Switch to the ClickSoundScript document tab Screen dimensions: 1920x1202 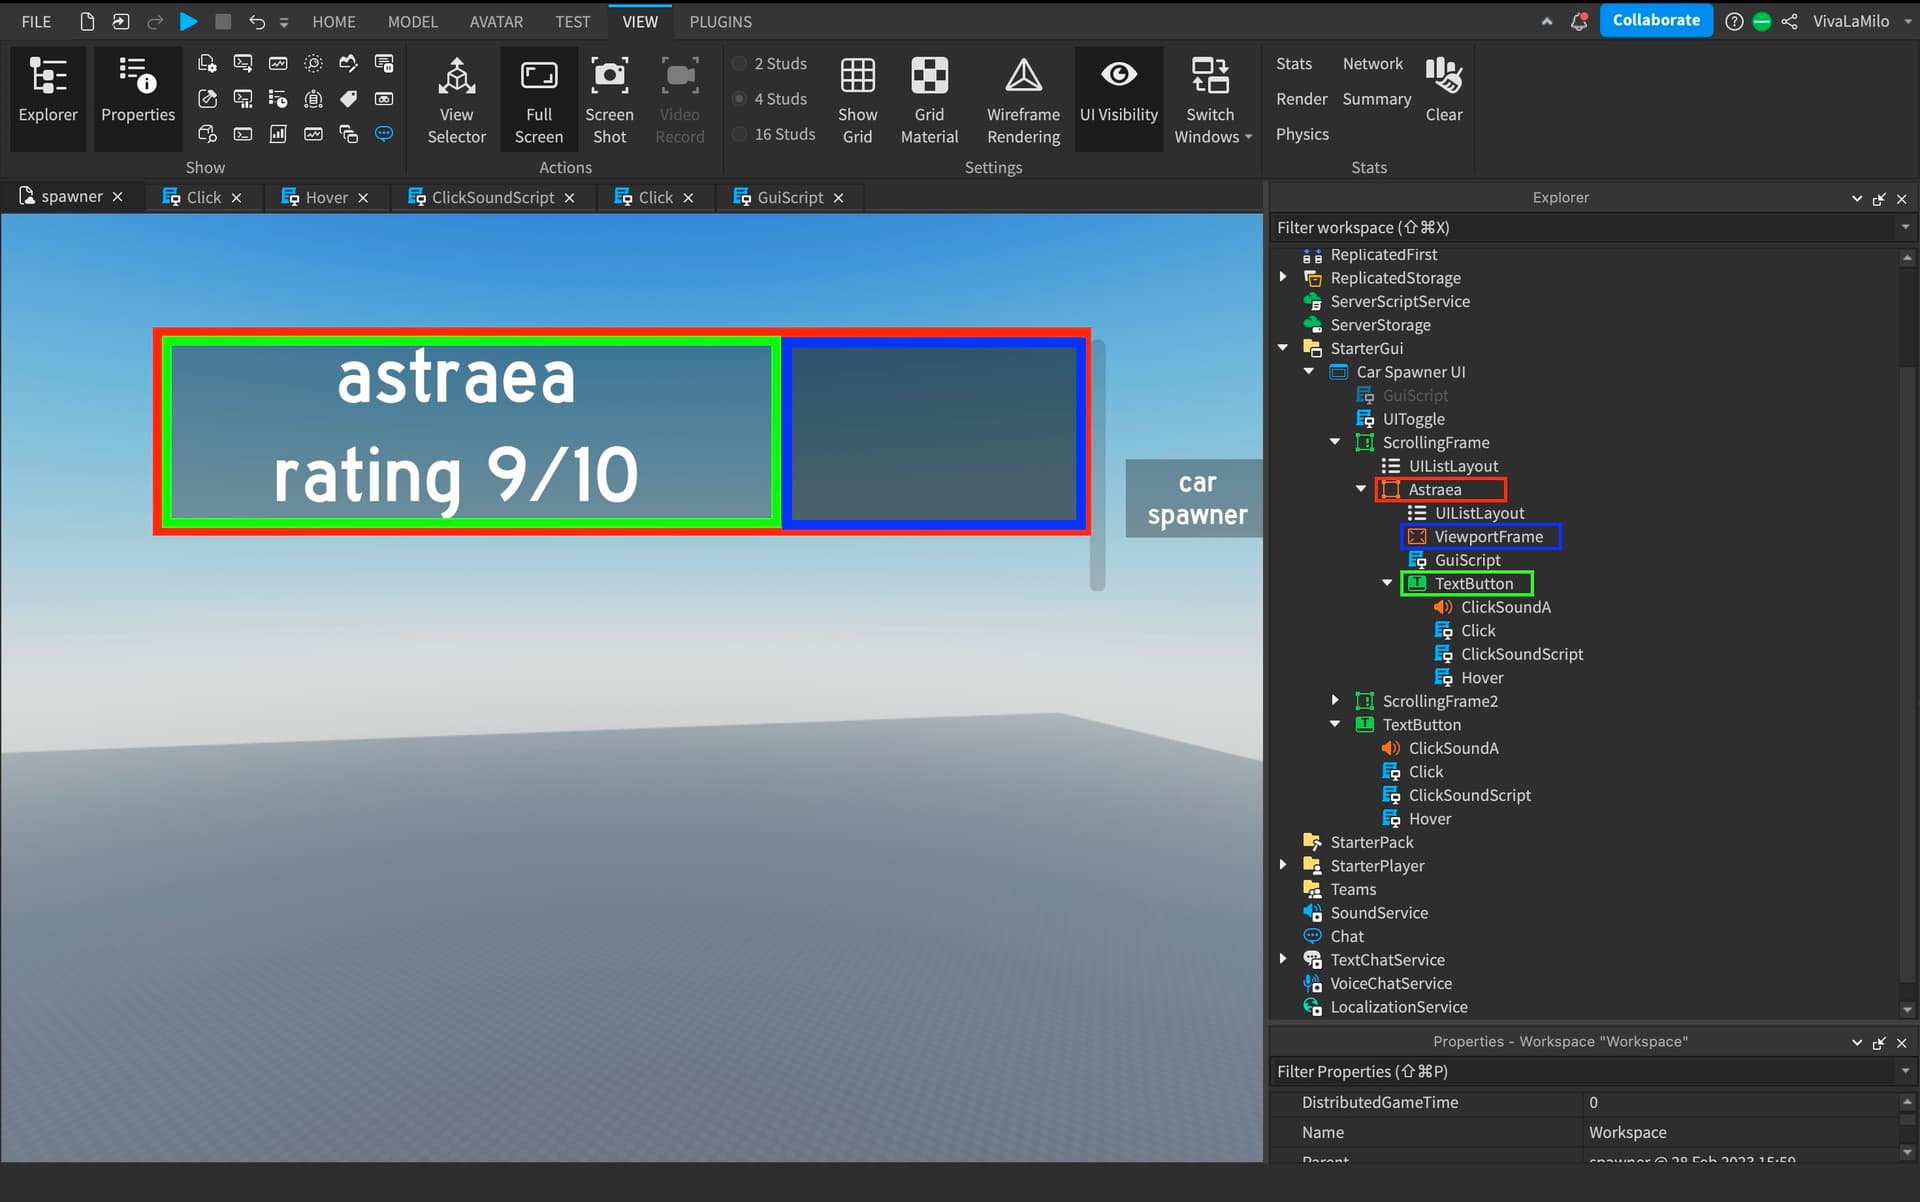(491, 197)
